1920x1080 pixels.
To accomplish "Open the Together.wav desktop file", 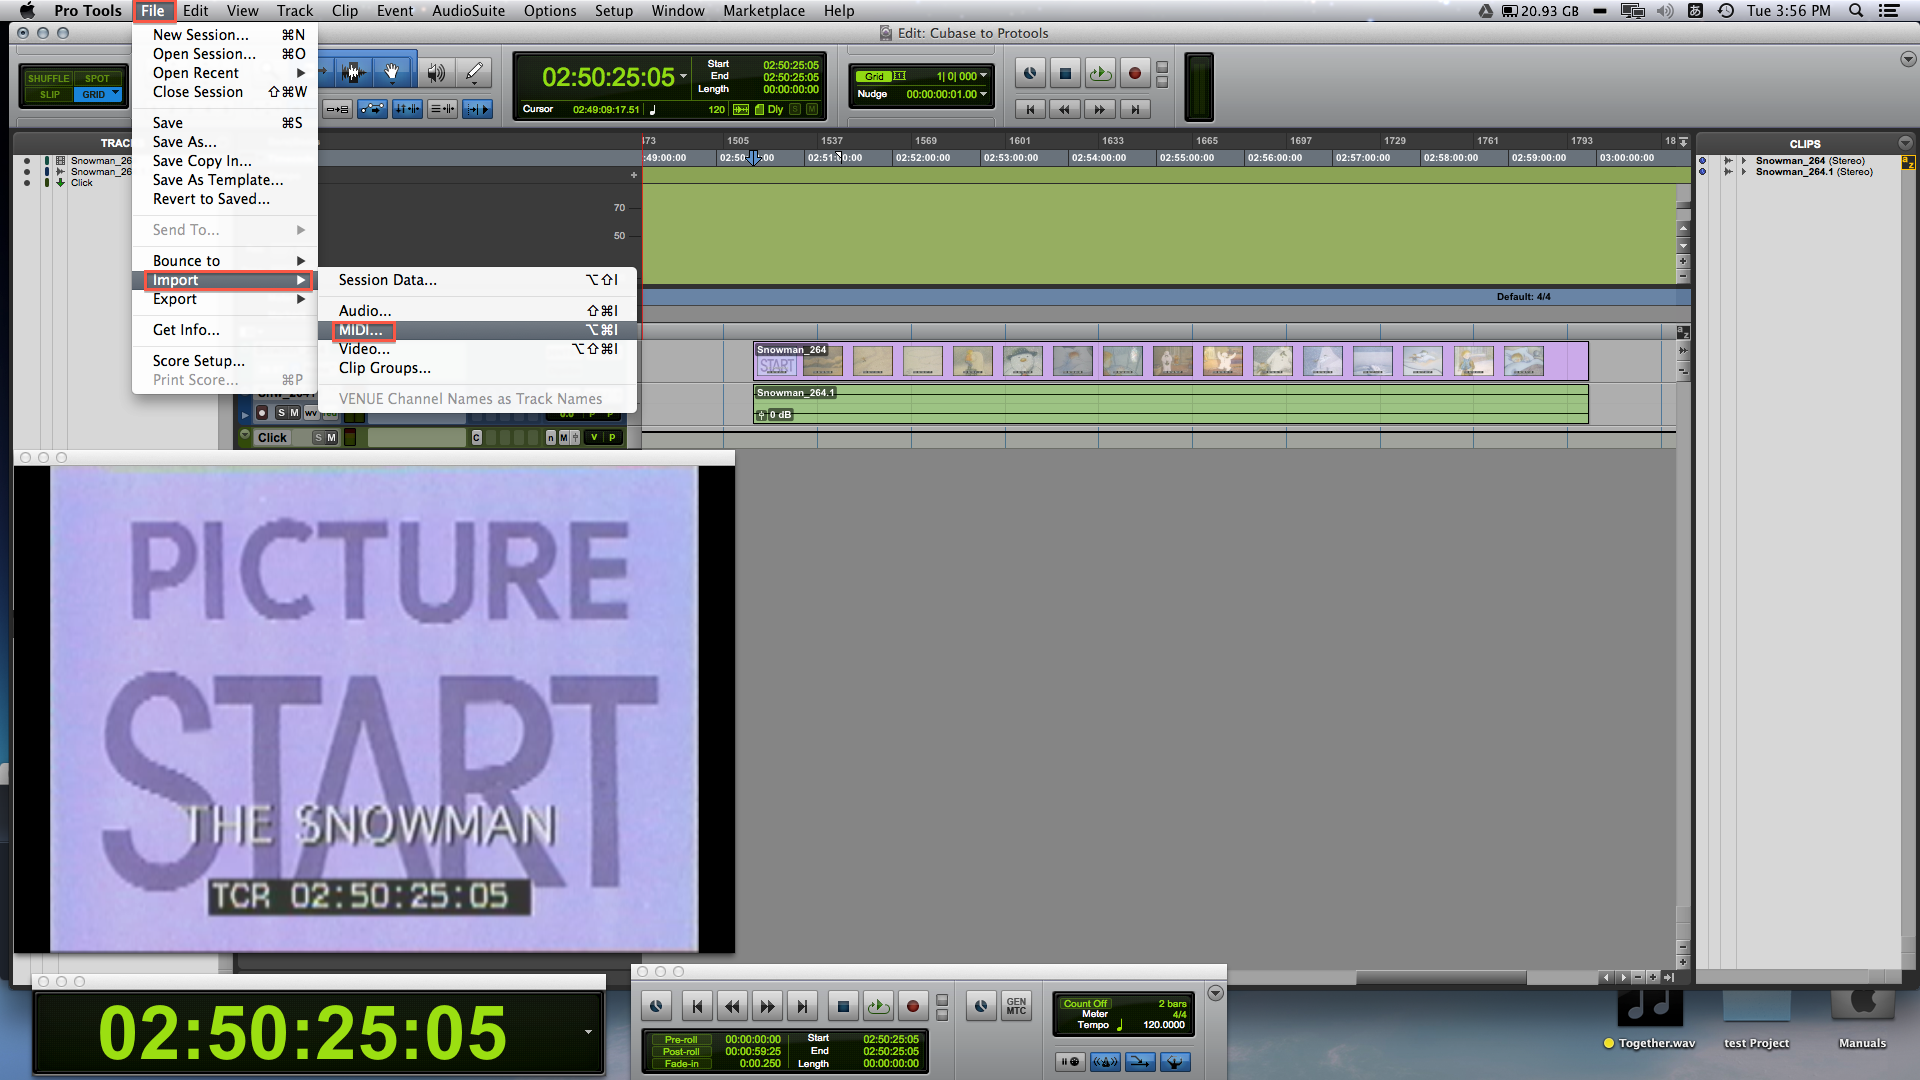I will pos(1650,1020).
